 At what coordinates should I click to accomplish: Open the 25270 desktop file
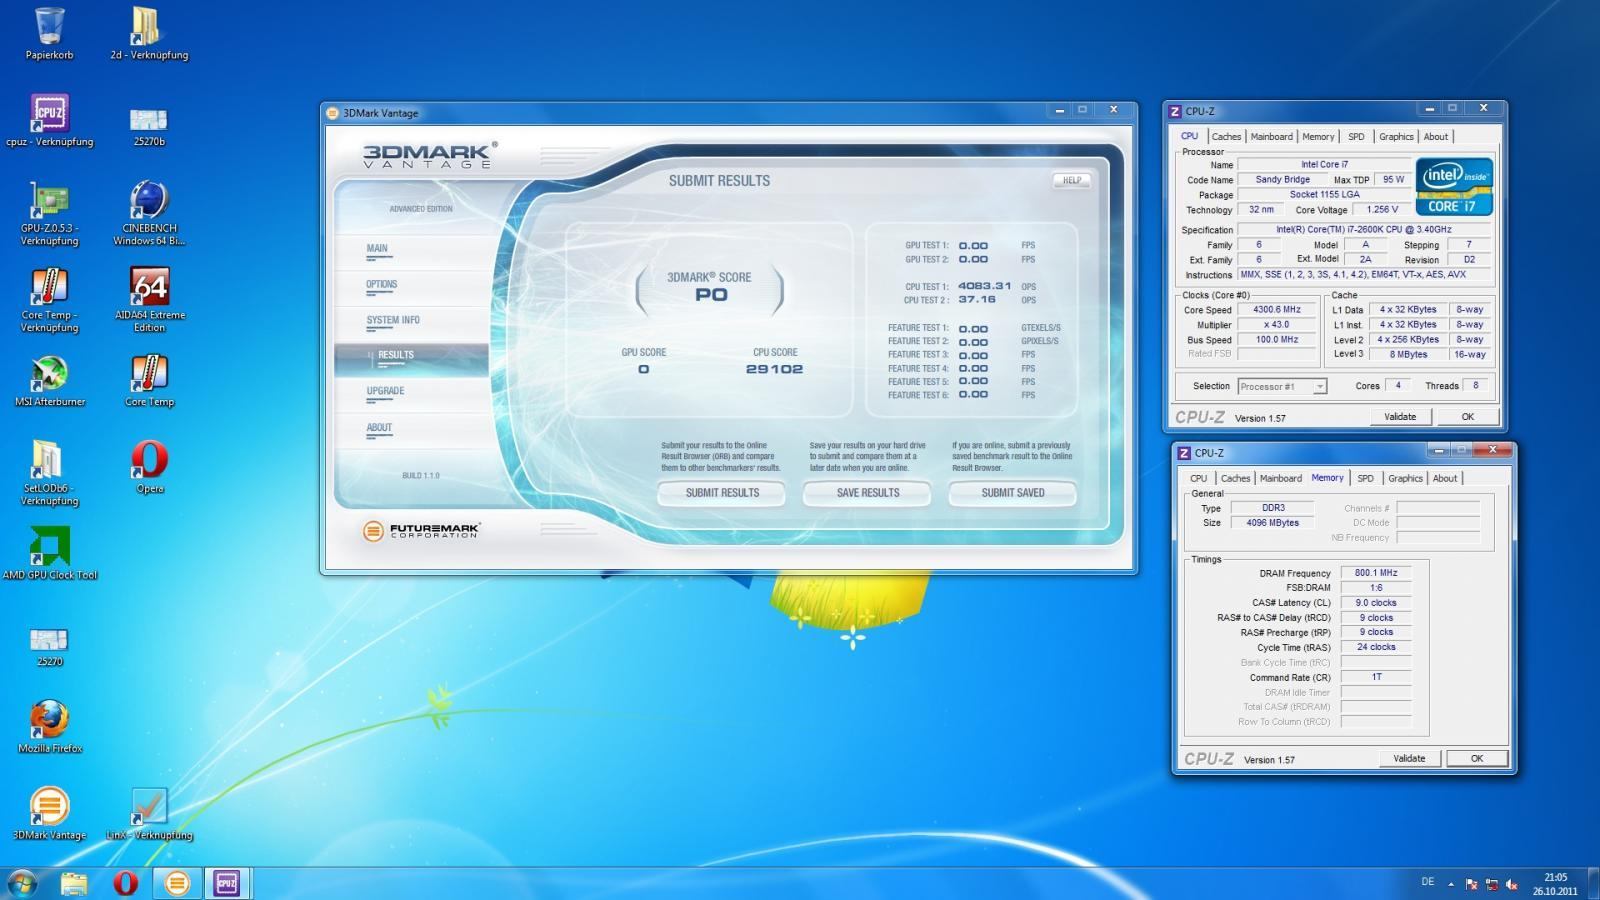click(49, 646)
